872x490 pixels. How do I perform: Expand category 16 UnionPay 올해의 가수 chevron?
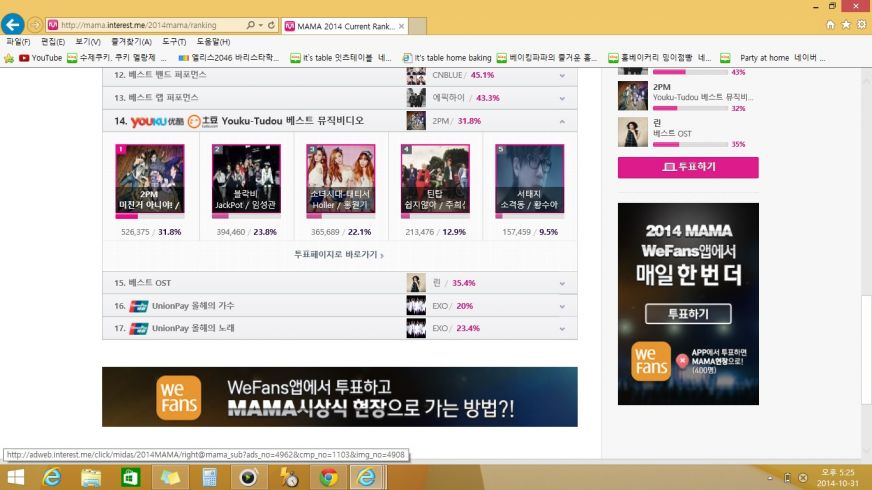[562, 306]
